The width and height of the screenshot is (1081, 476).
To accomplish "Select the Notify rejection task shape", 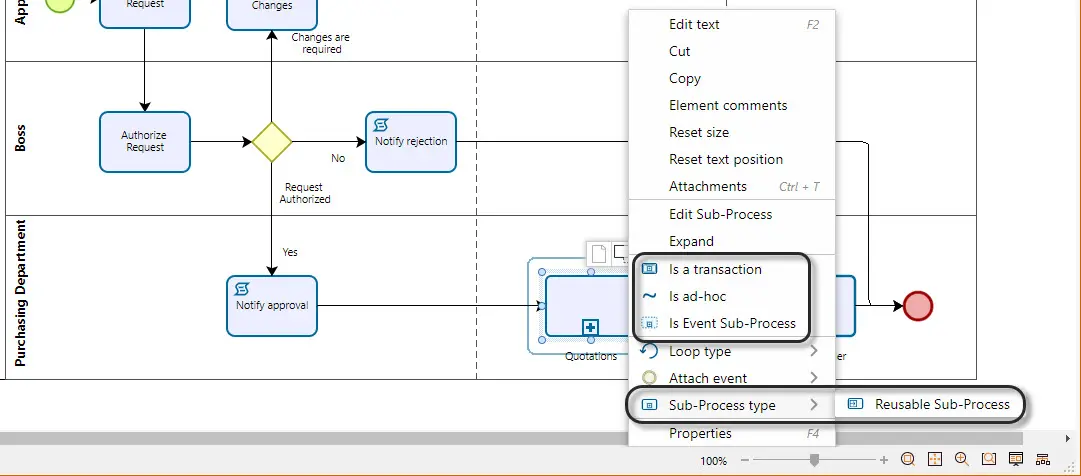I will coord(411,141).
